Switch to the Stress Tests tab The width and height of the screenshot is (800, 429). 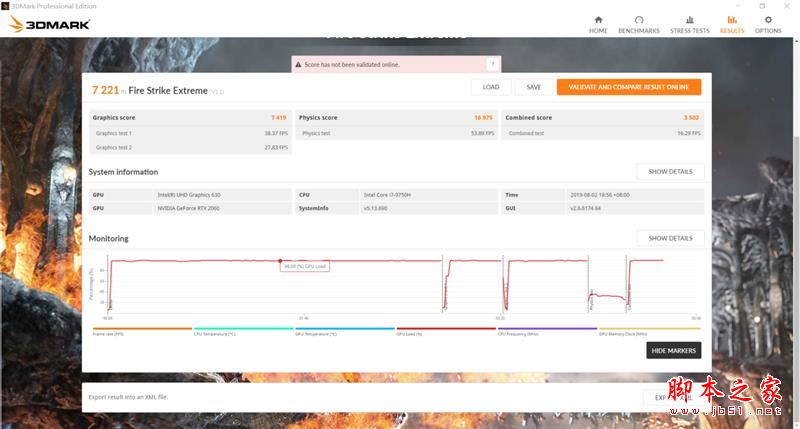(689, 24)
